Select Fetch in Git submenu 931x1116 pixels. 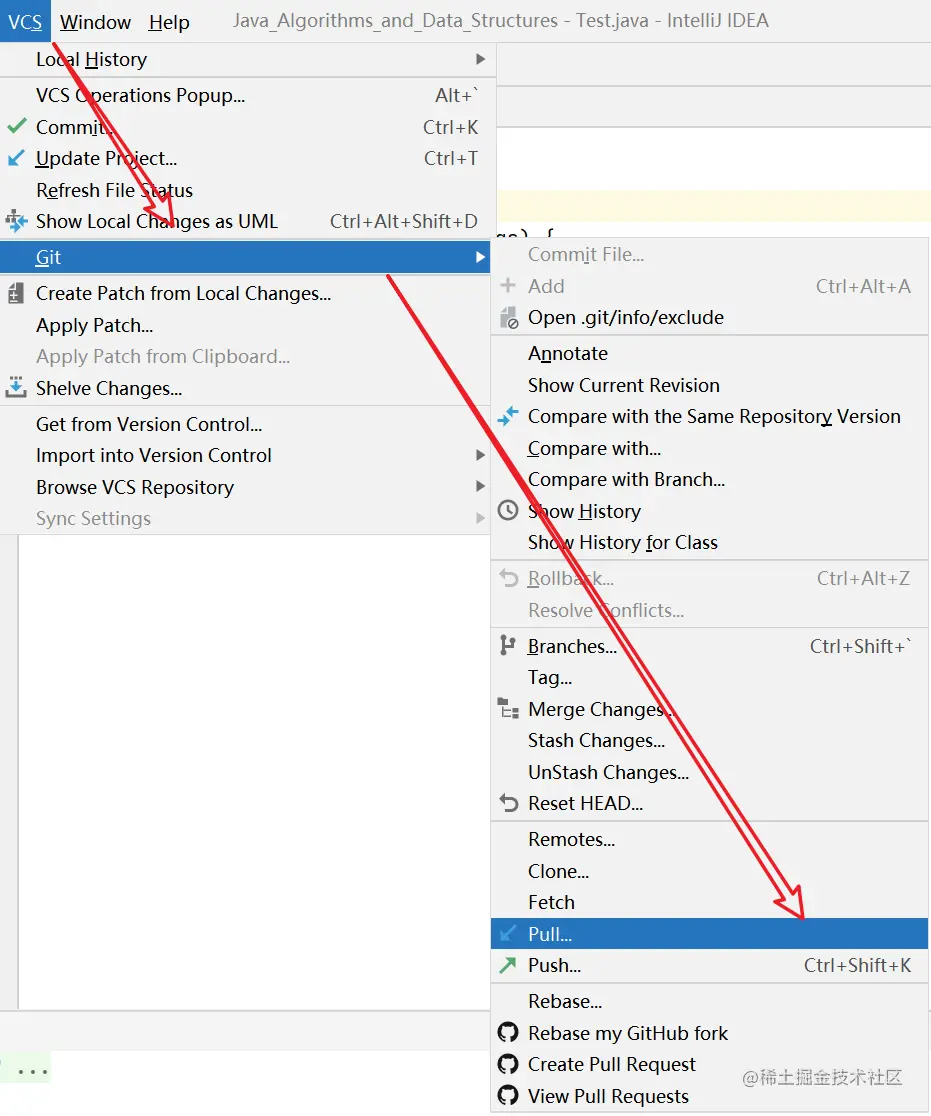pos(710,902)
